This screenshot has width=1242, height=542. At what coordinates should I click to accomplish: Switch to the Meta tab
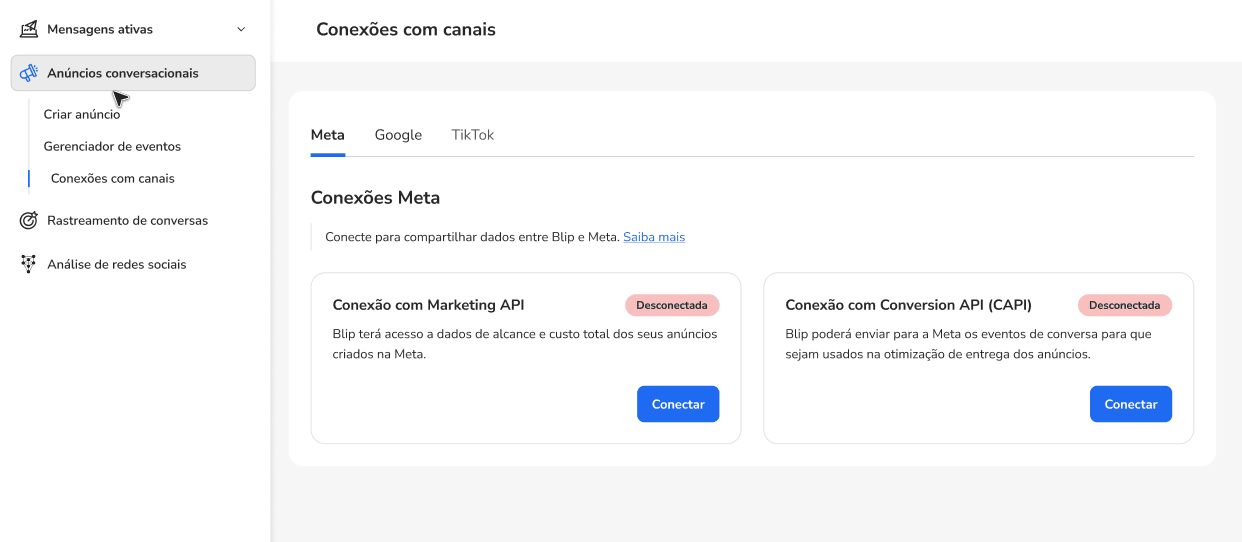click(328, 135)
